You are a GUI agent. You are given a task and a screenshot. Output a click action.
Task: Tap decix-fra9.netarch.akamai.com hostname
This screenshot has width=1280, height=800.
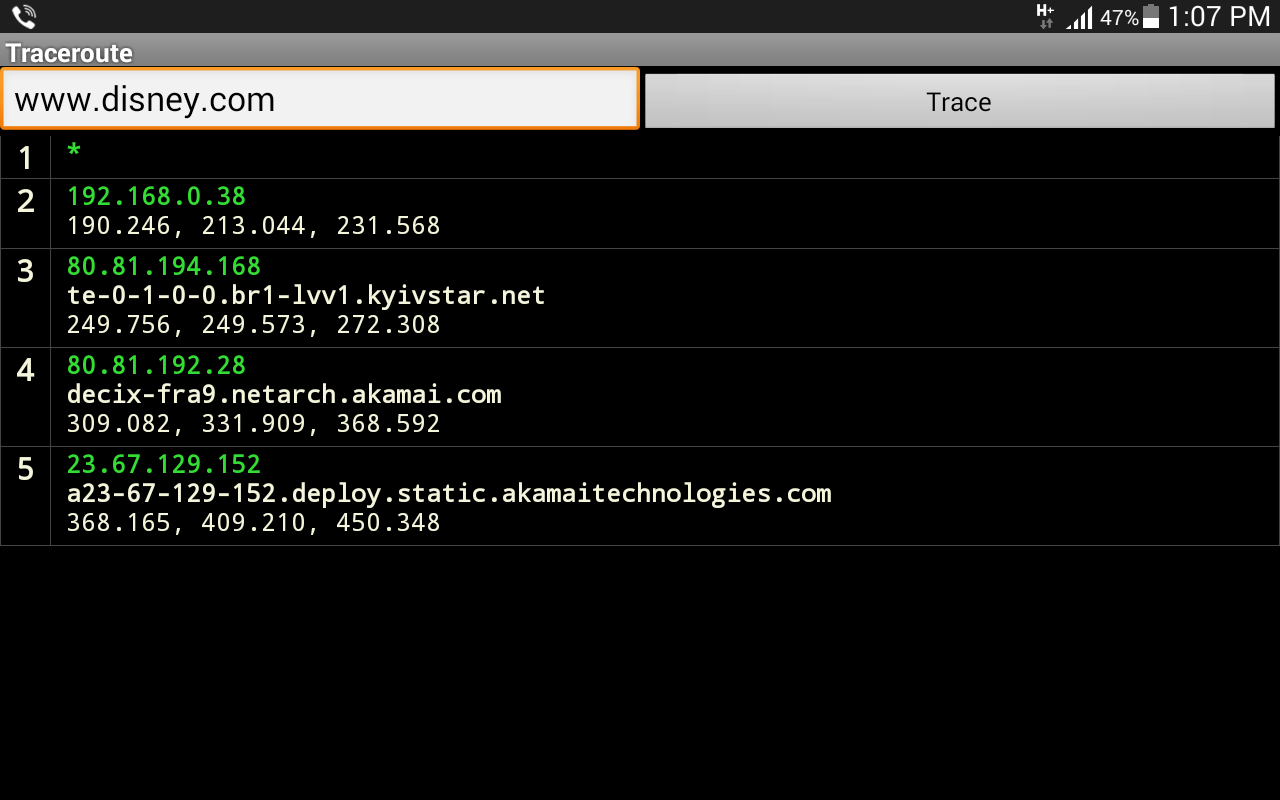[284, 394]
